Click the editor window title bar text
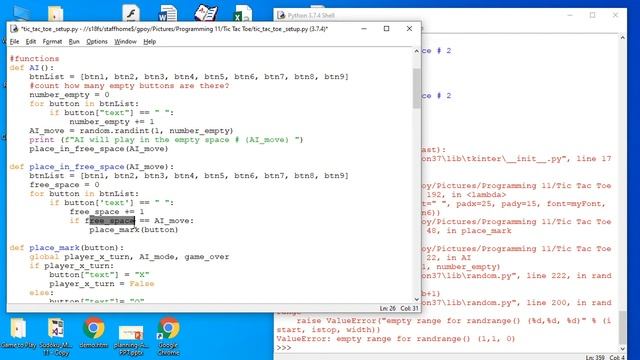The image size is (640, 360). pyautogui.click(x=174, y=29)
